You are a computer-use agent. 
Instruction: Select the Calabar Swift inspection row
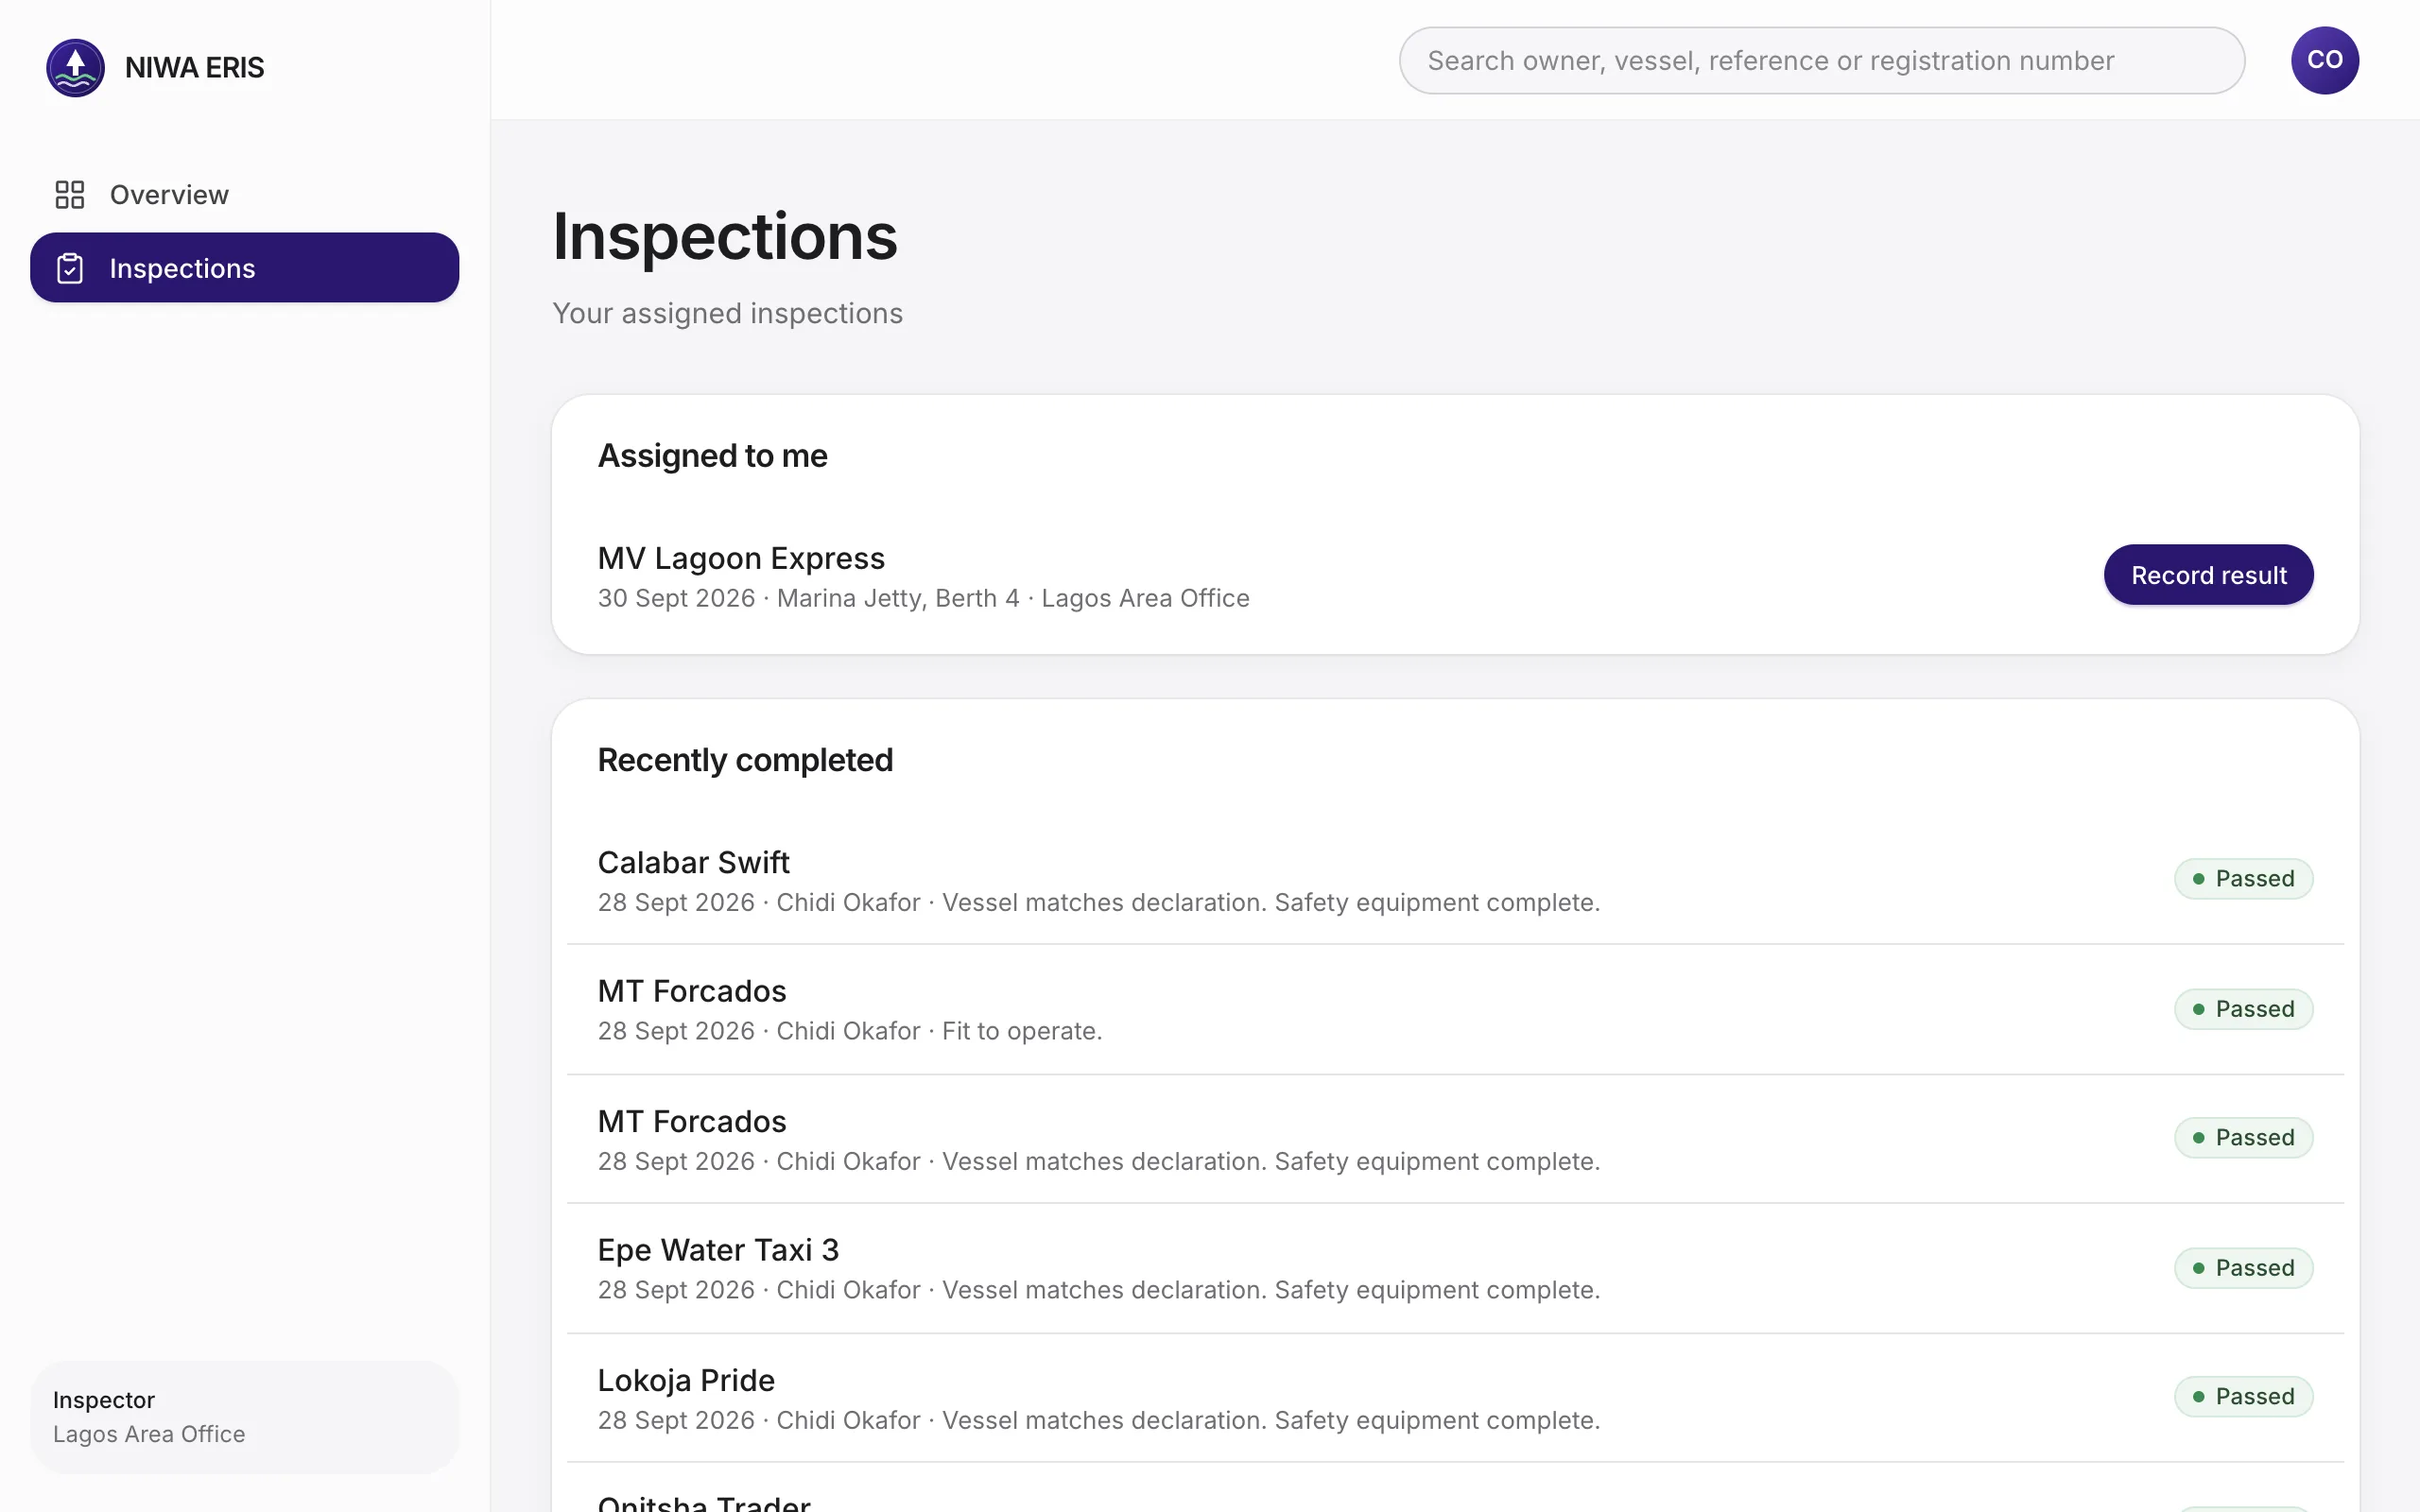click(1455, 879)
